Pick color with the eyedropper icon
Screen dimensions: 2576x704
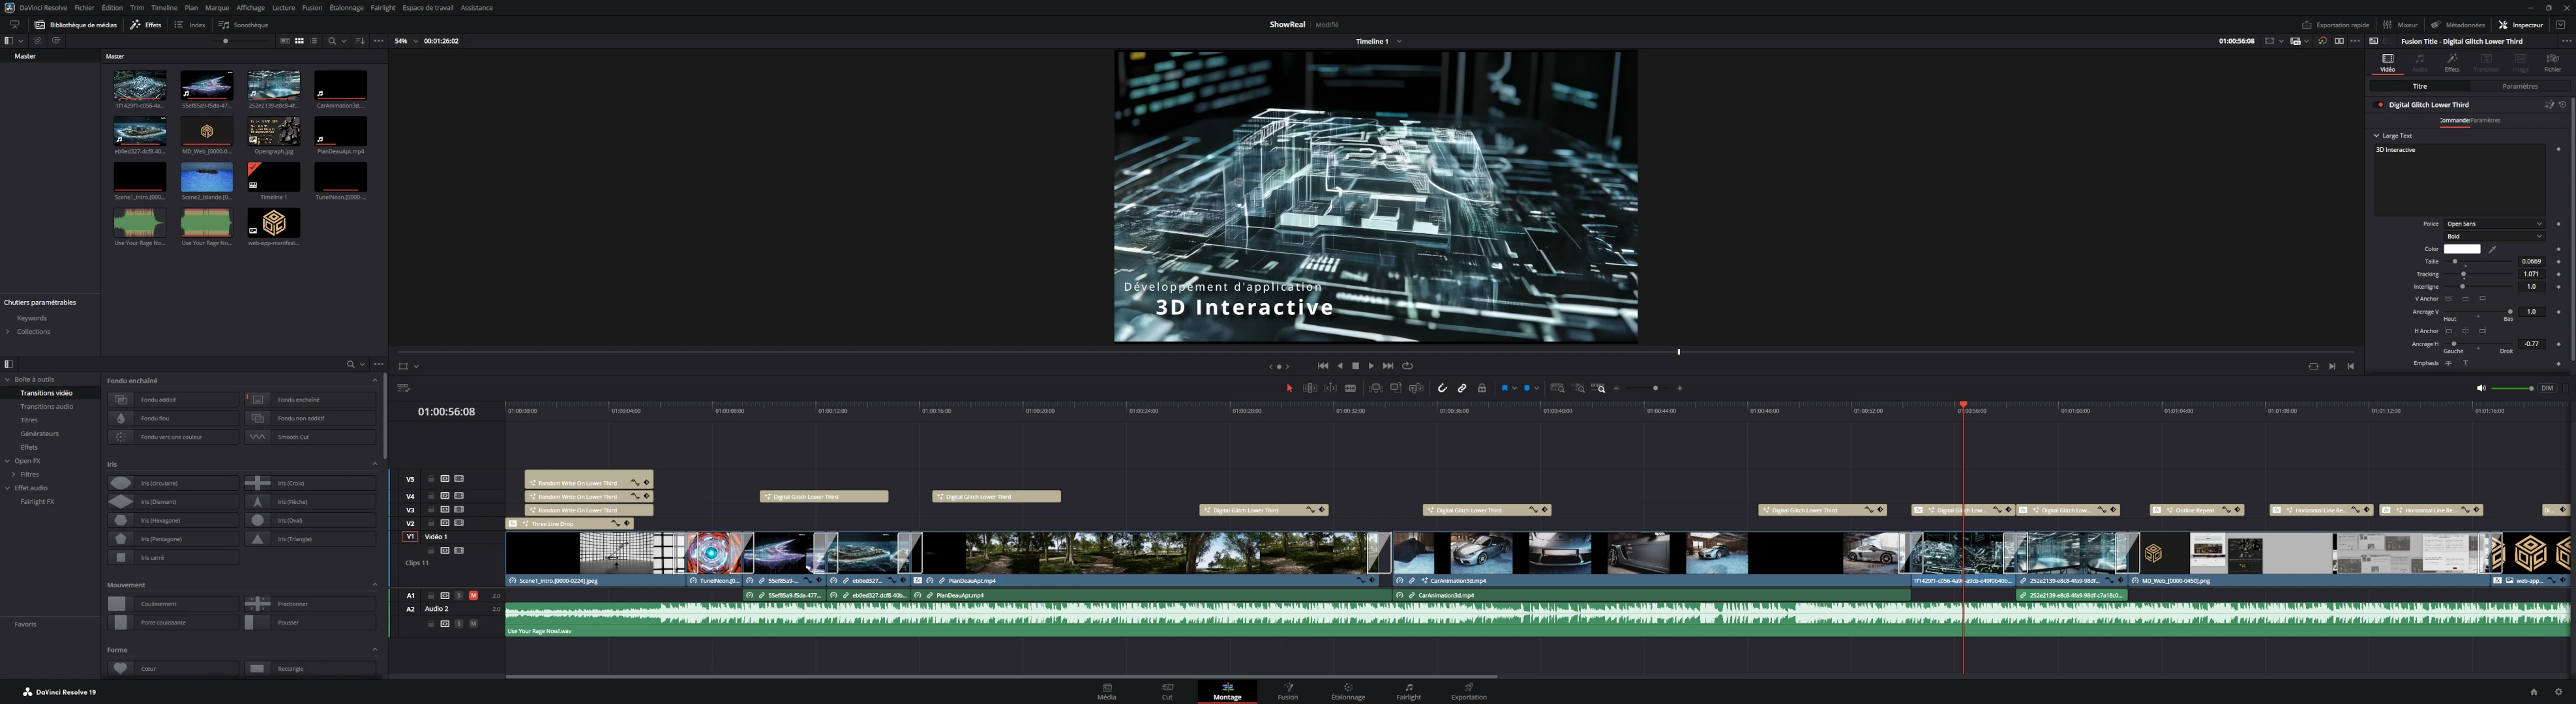[2493, 249]
